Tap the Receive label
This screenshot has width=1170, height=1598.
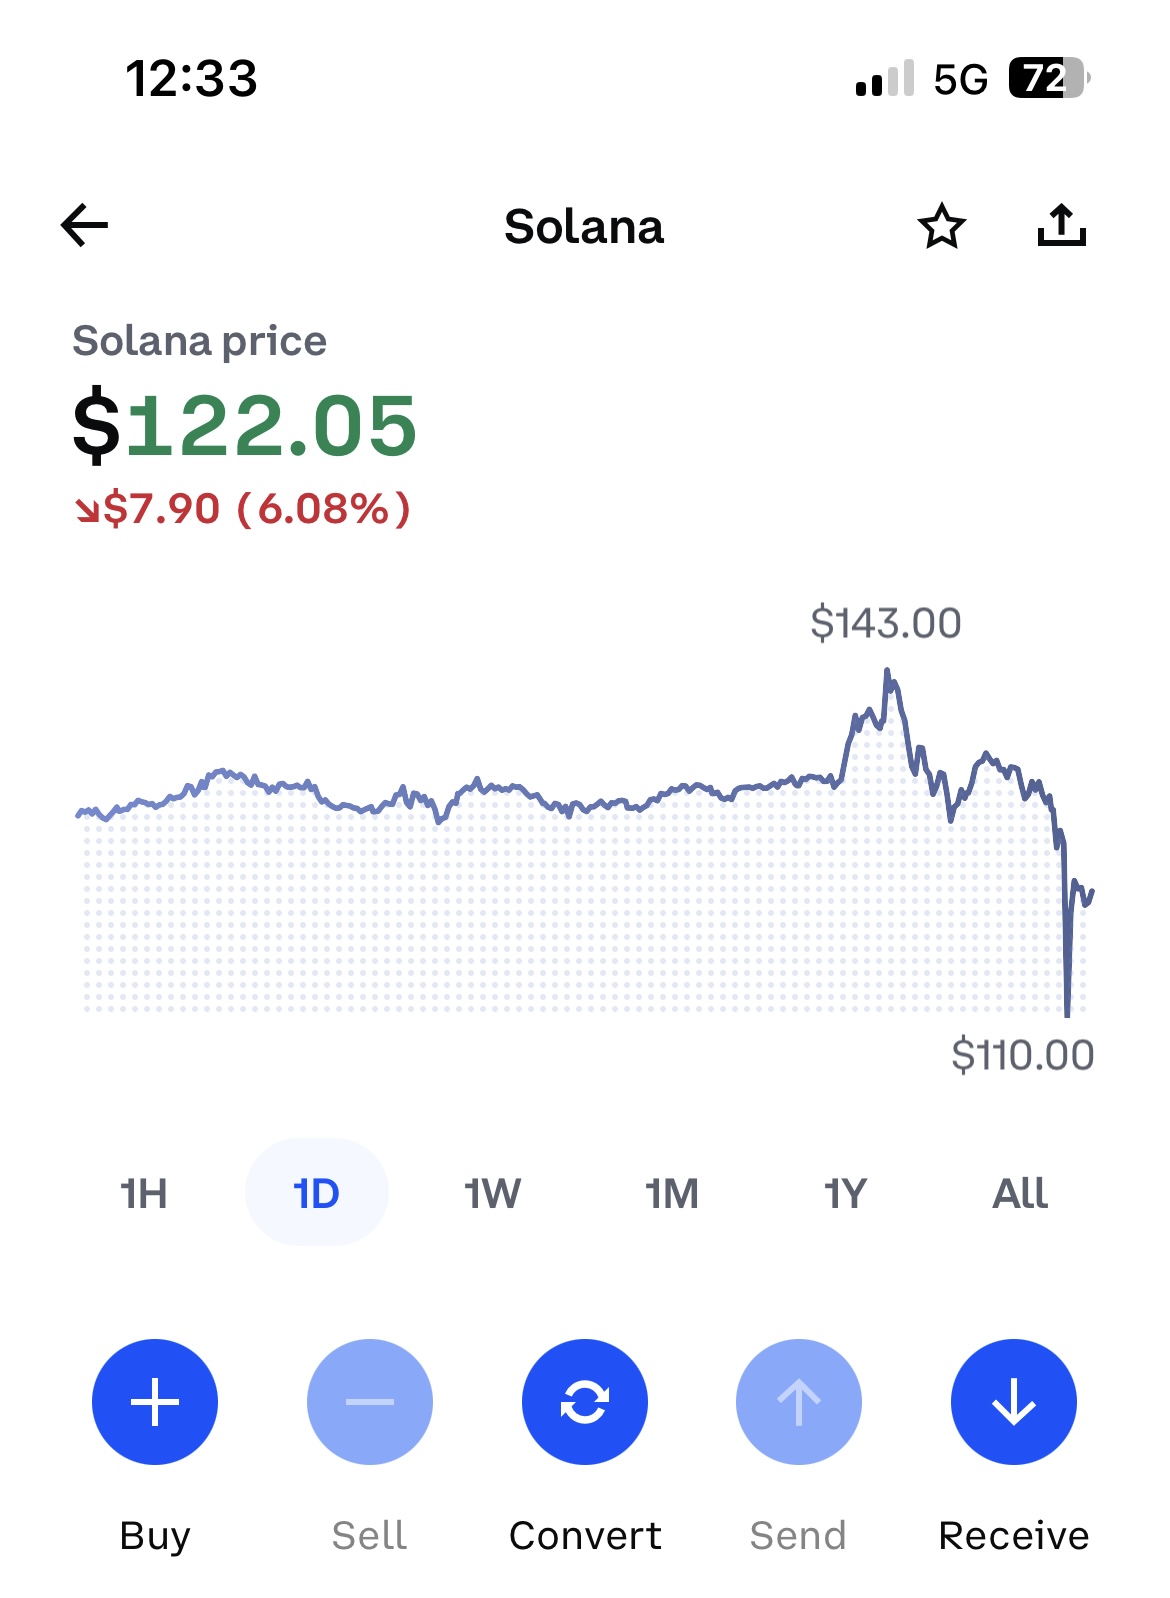pyautogui.click(x=1013, y=1535)
